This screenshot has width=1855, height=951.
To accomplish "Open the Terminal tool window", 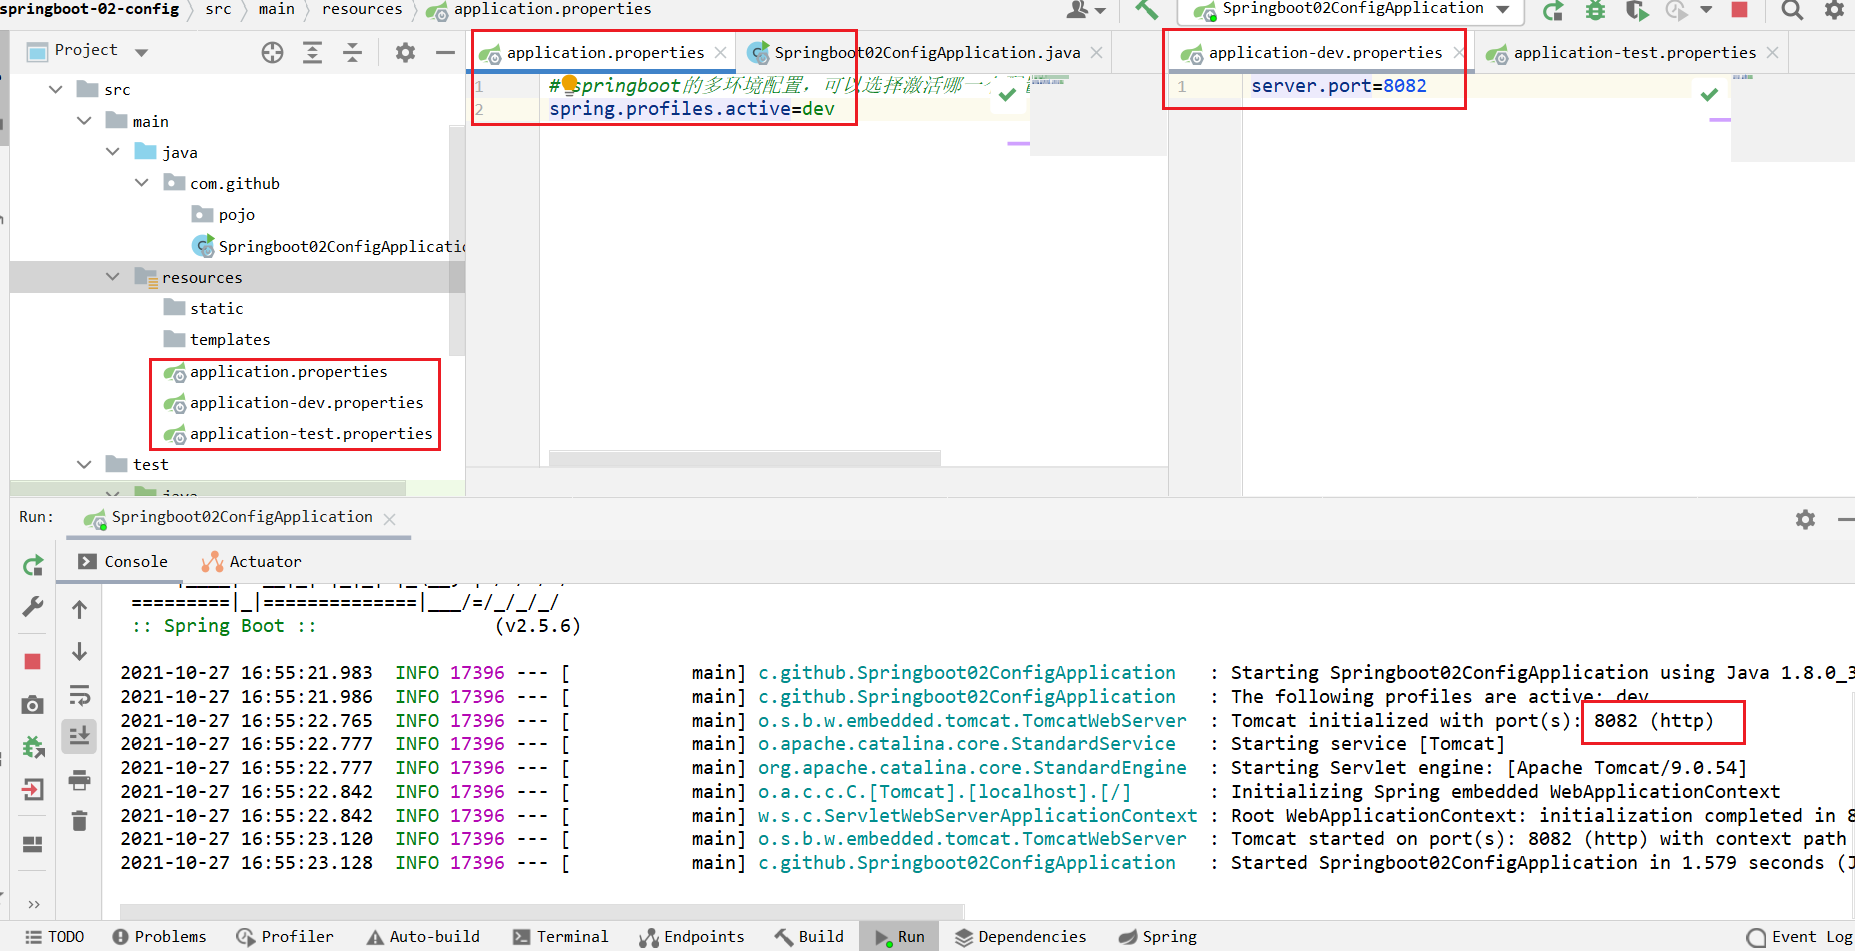I will coord(561,937).
